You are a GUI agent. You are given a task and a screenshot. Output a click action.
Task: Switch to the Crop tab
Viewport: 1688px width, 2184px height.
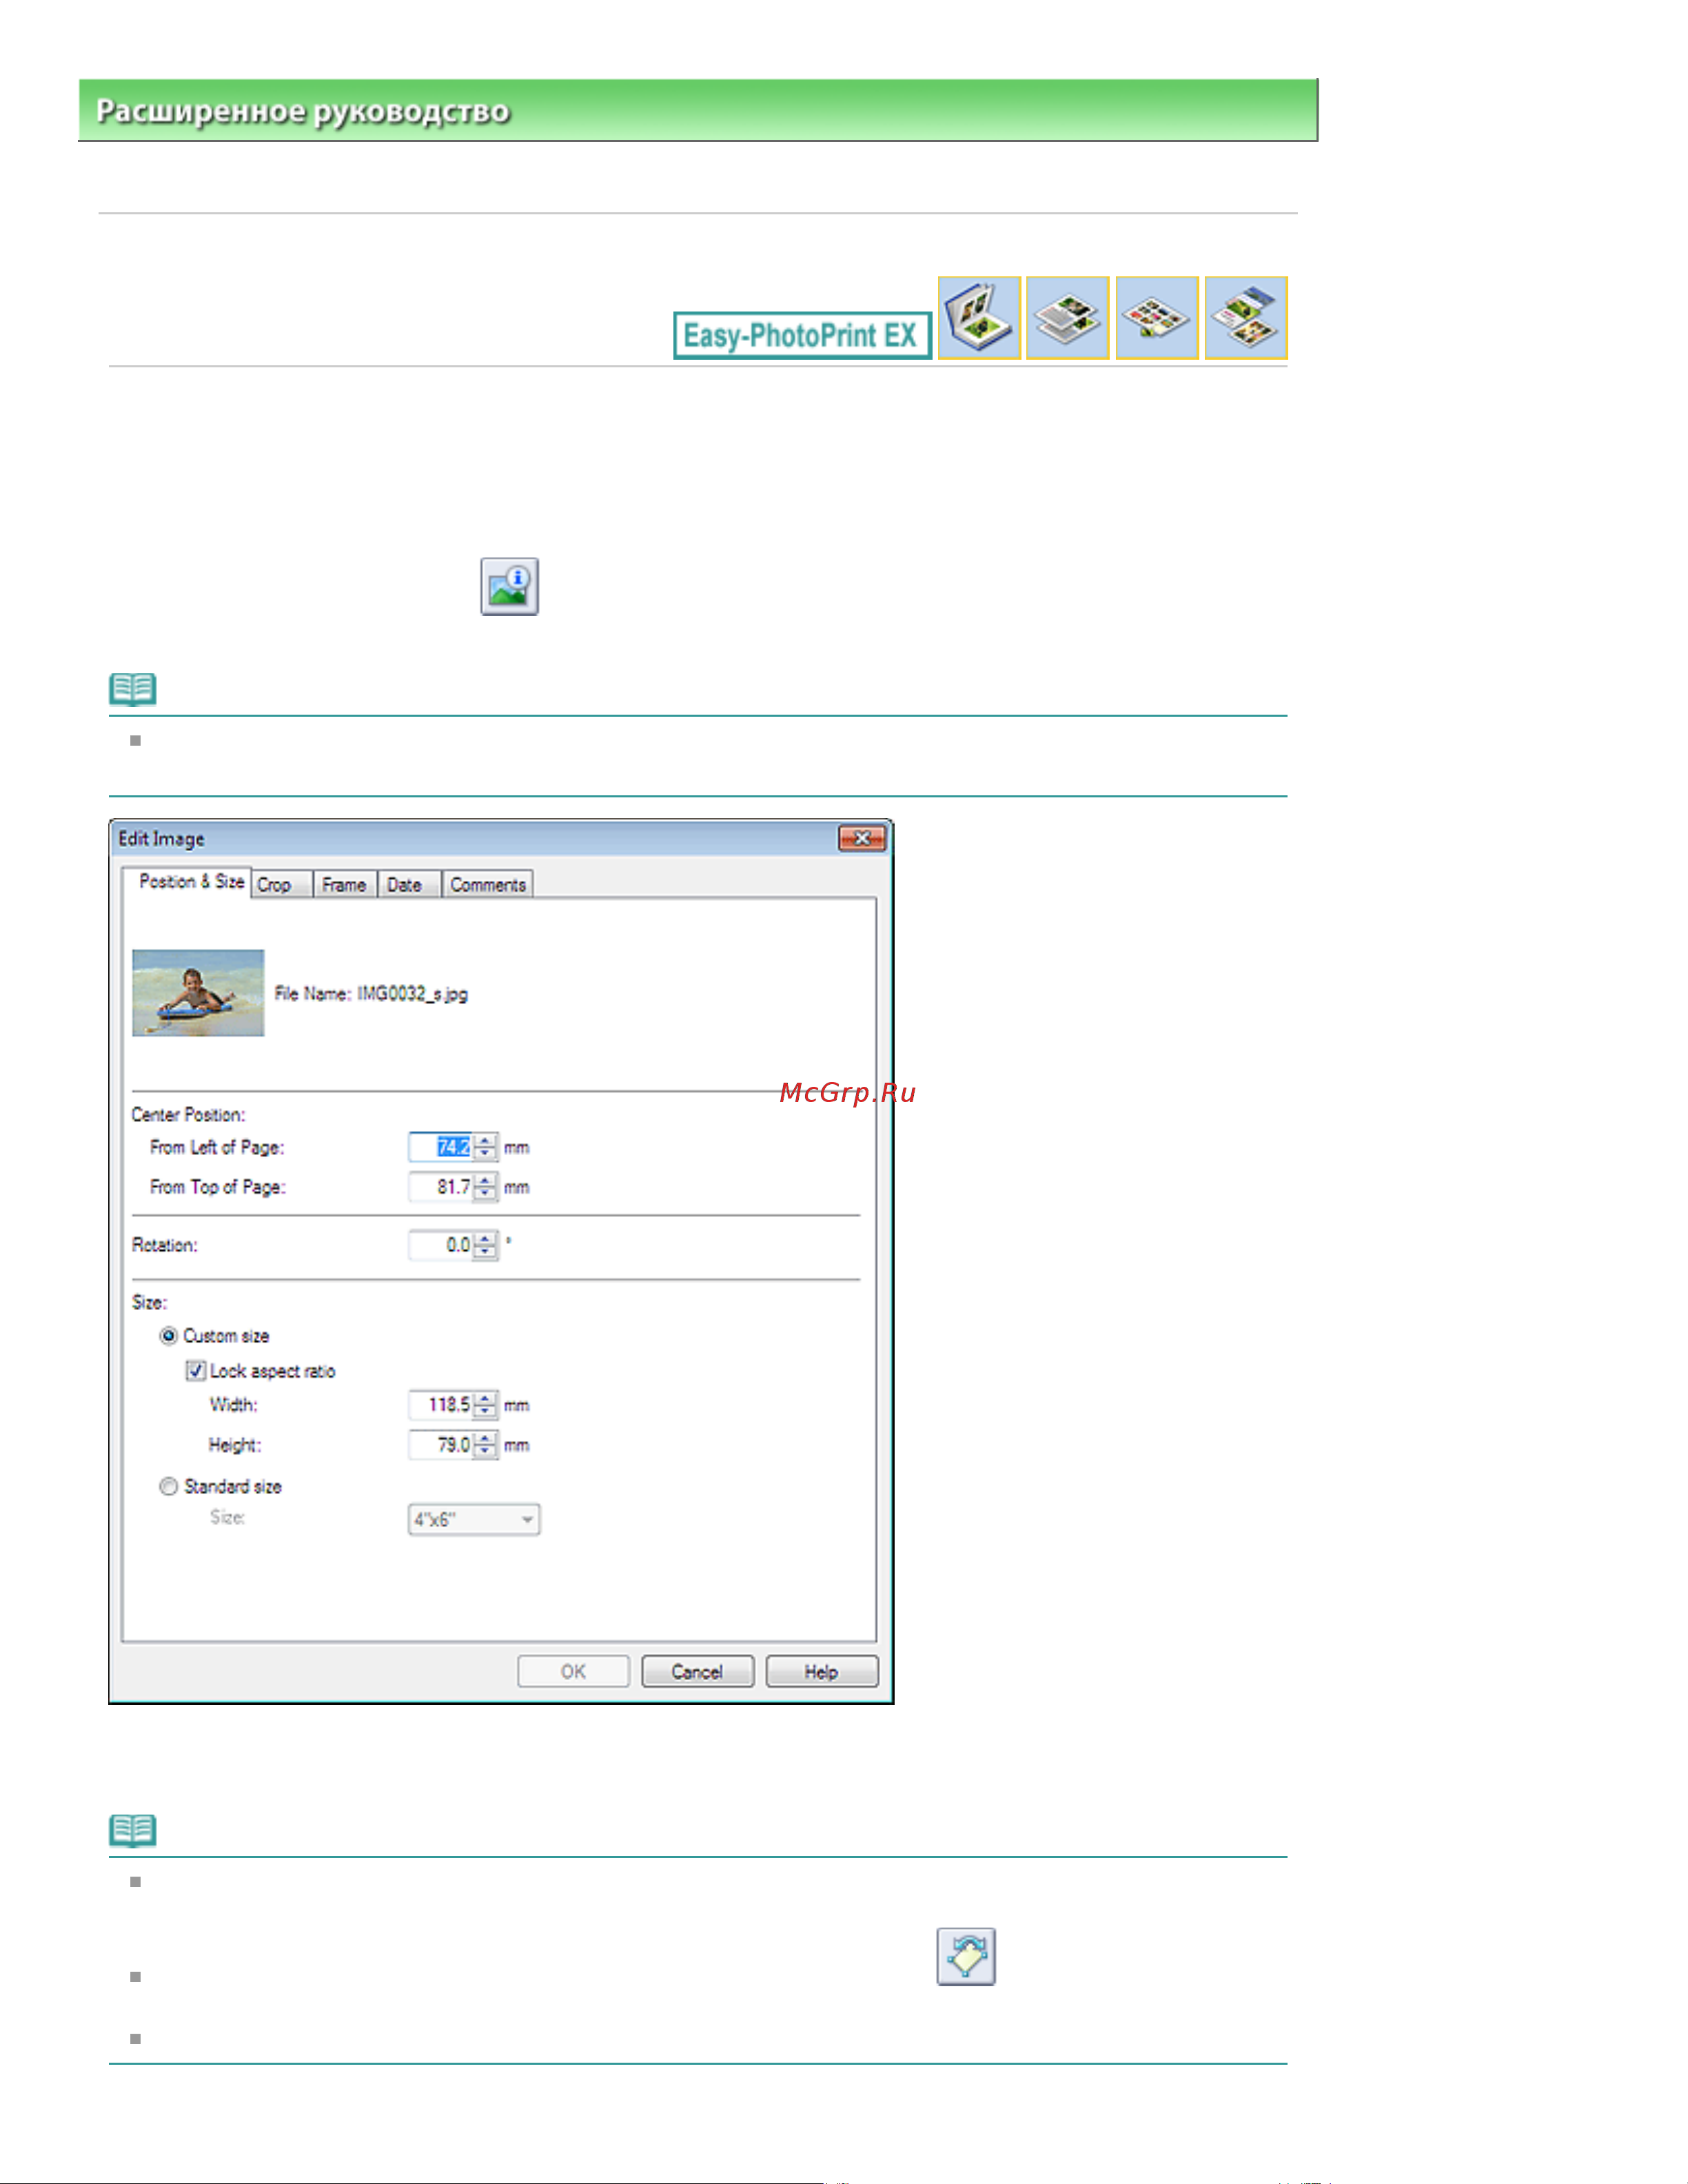point(282,885)
